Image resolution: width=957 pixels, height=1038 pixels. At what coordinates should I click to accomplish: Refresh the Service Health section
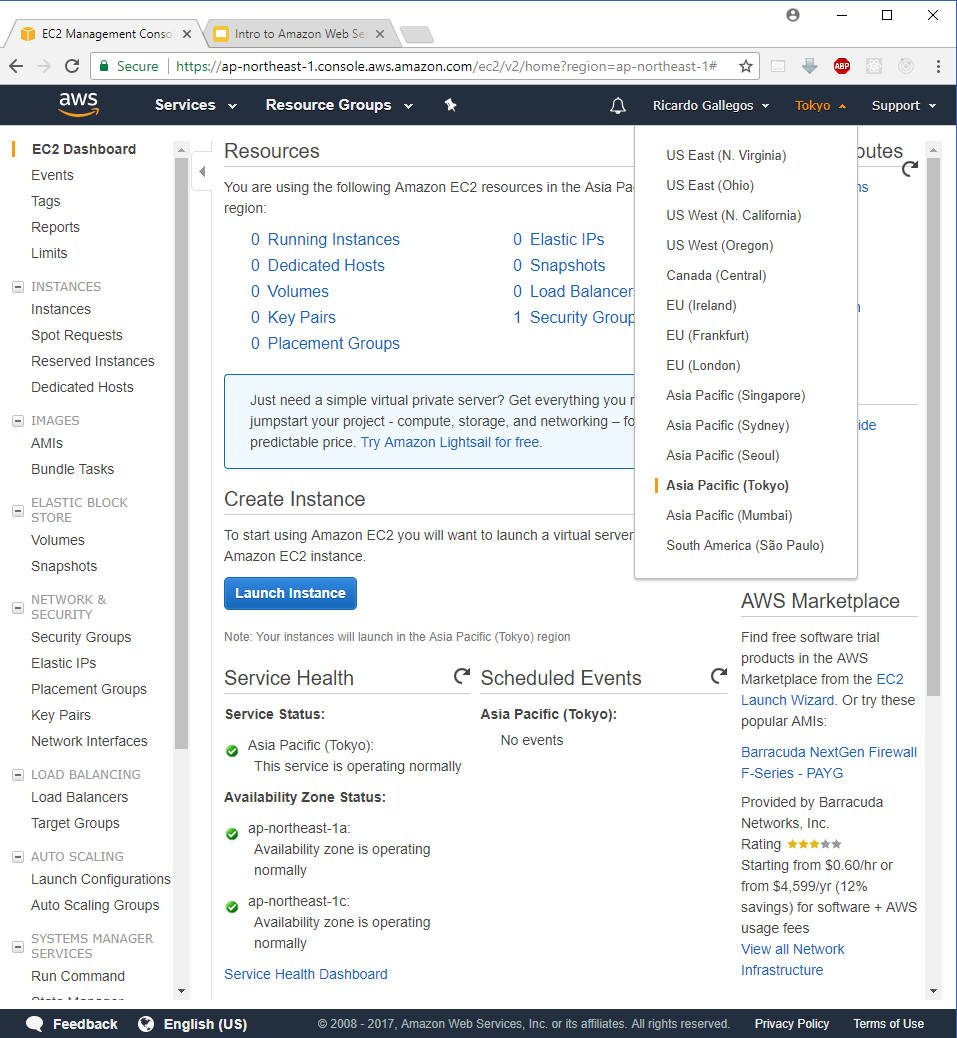pyautogui.click(x=461, y=677)
